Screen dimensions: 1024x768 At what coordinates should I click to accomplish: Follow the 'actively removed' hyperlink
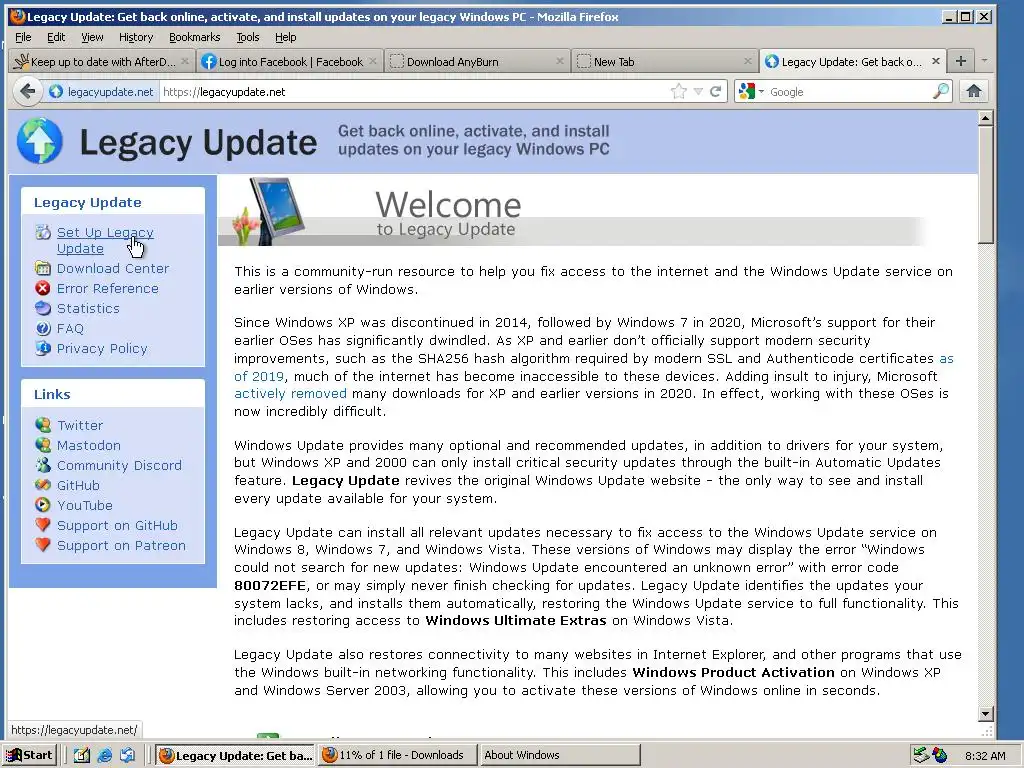click(290, 393)
